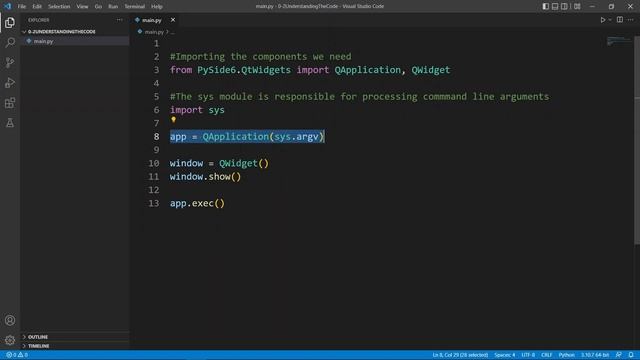Toggle Secondary Side Bar visibility
Image resolution: width=640 pixels, height=360 pixels.
[x=564, y=6]
